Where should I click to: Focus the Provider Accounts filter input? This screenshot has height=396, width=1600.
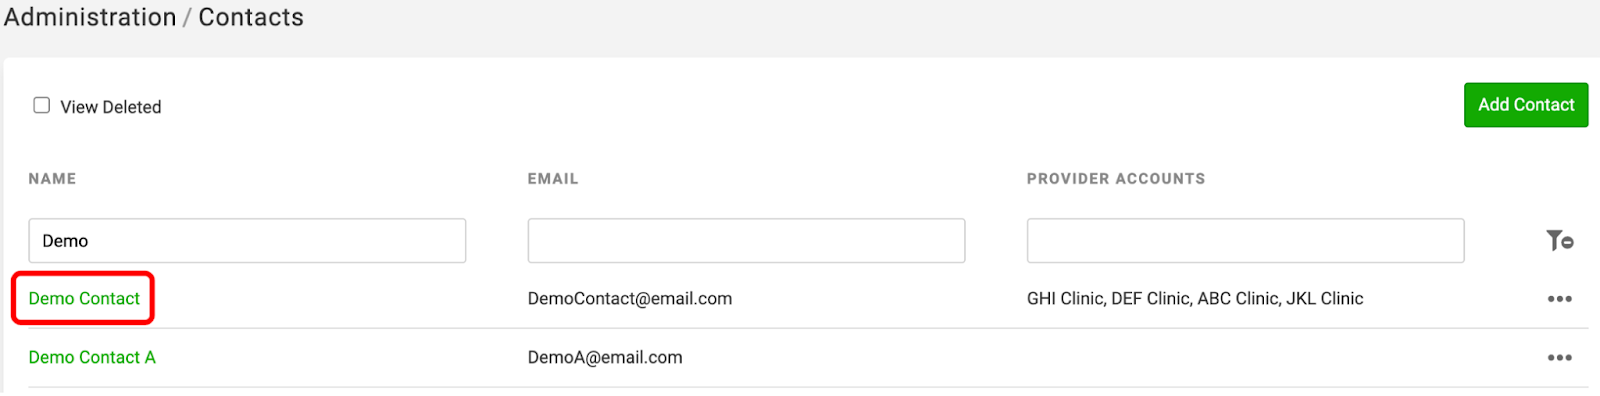[1245, 241]
